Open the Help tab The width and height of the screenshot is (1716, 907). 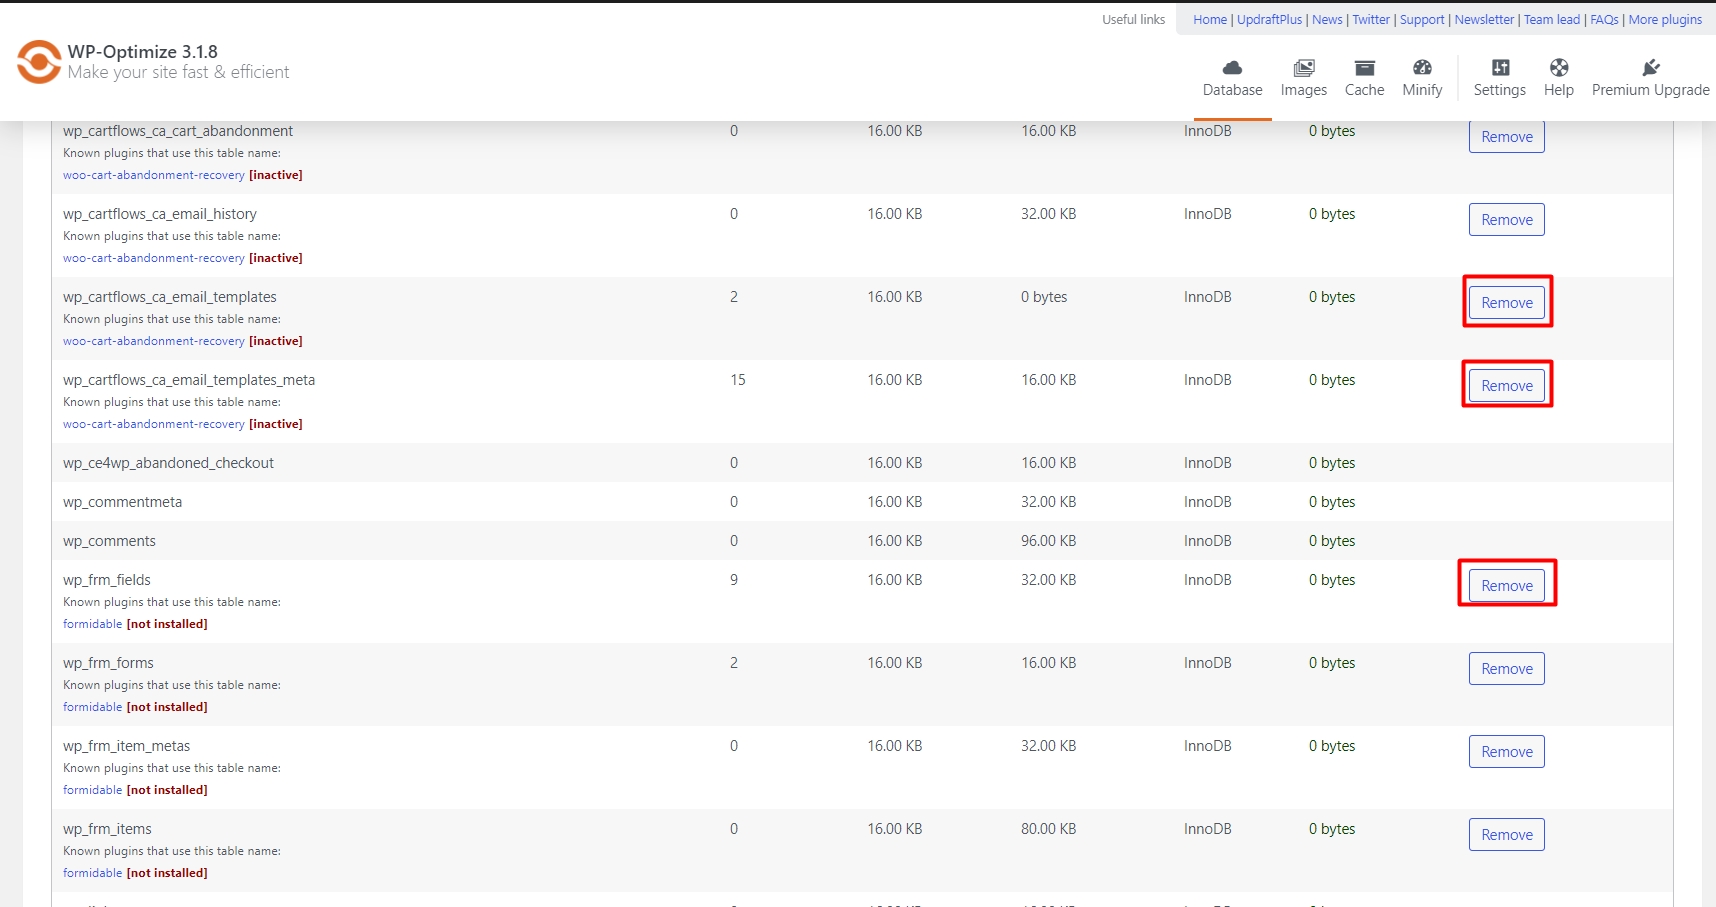[1558, 78]
